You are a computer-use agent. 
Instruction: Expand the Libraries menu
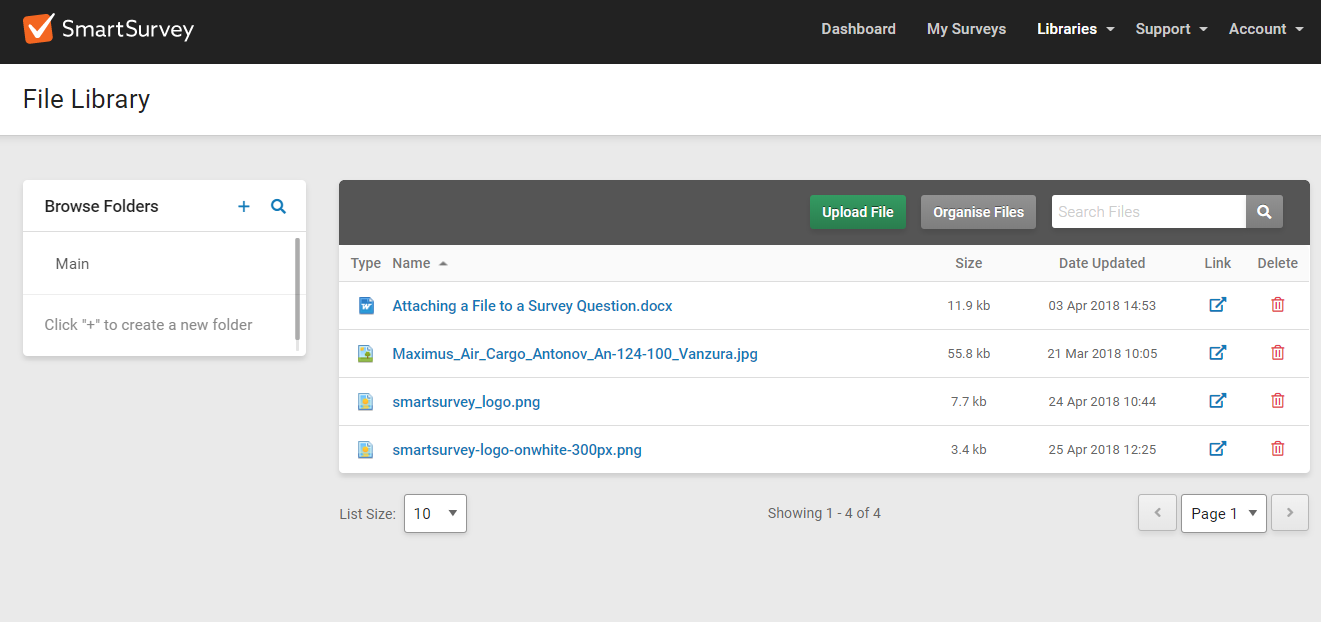click(1075, 29)
